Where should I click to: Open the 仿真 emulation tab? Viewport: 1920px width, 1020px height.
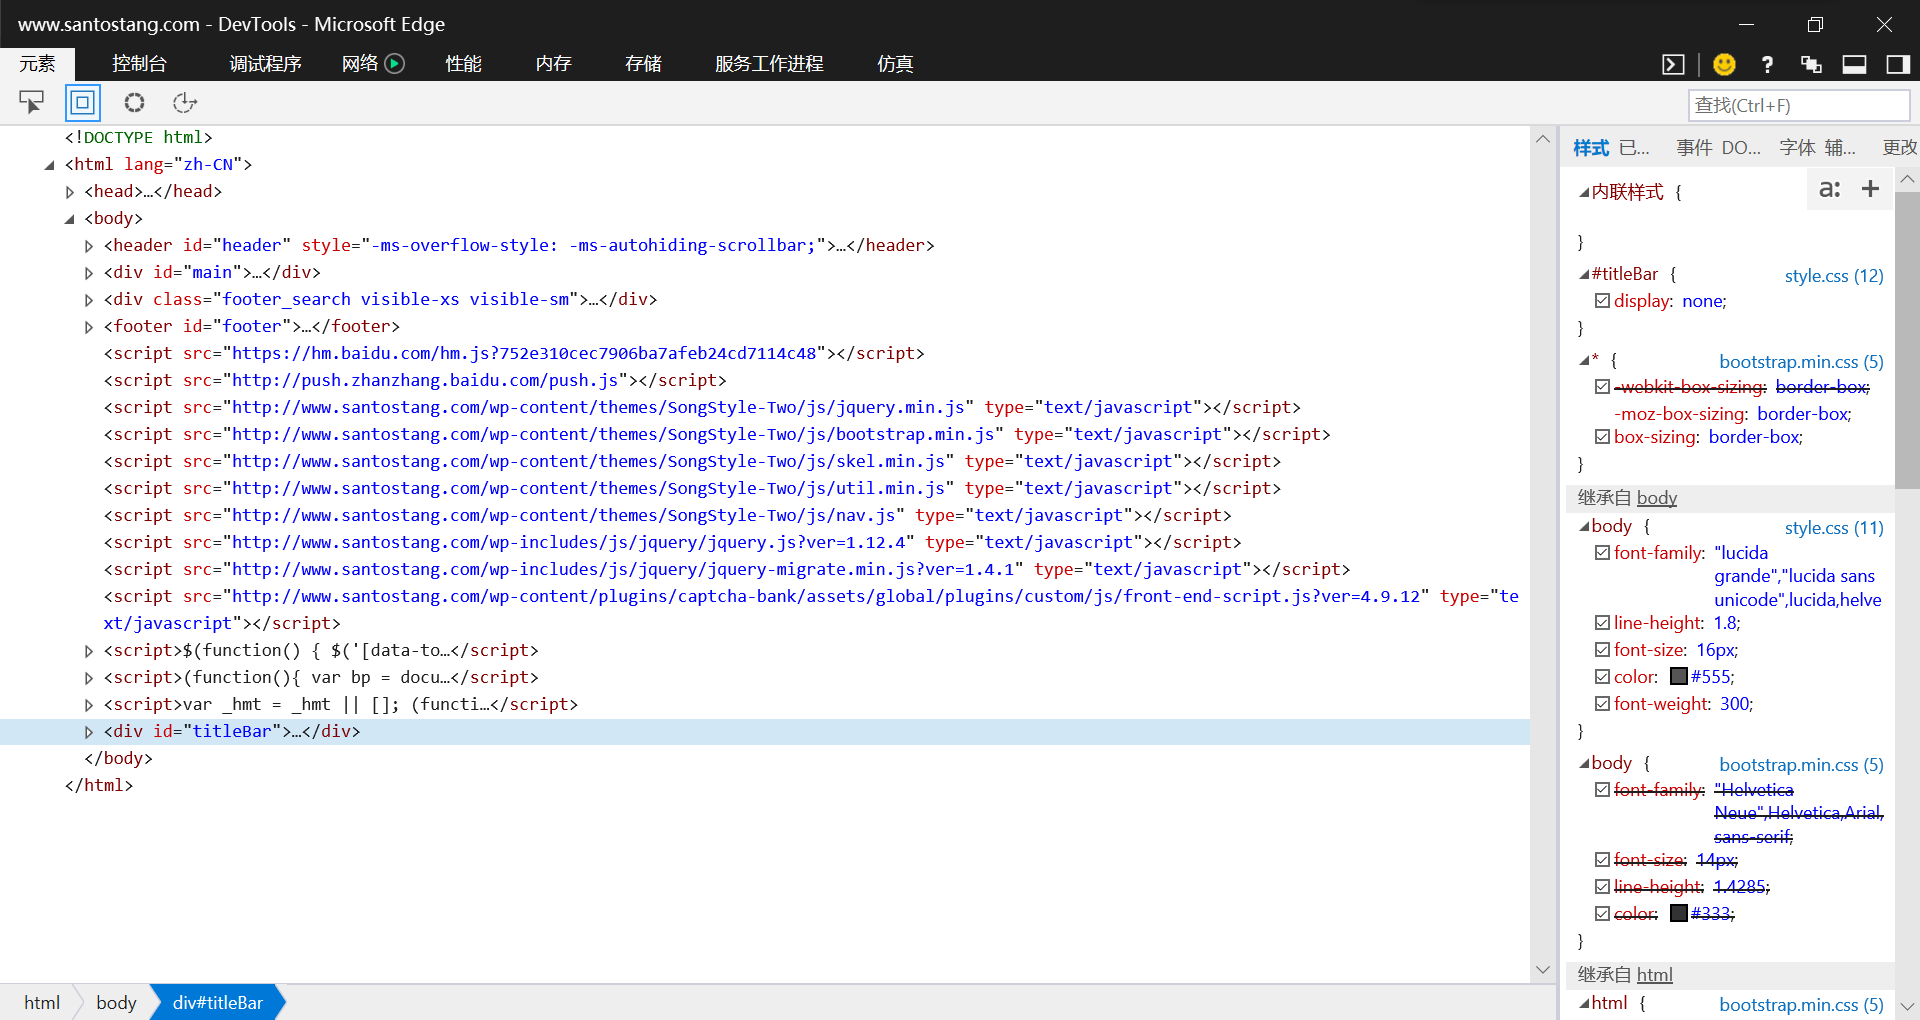click(895, 63)
